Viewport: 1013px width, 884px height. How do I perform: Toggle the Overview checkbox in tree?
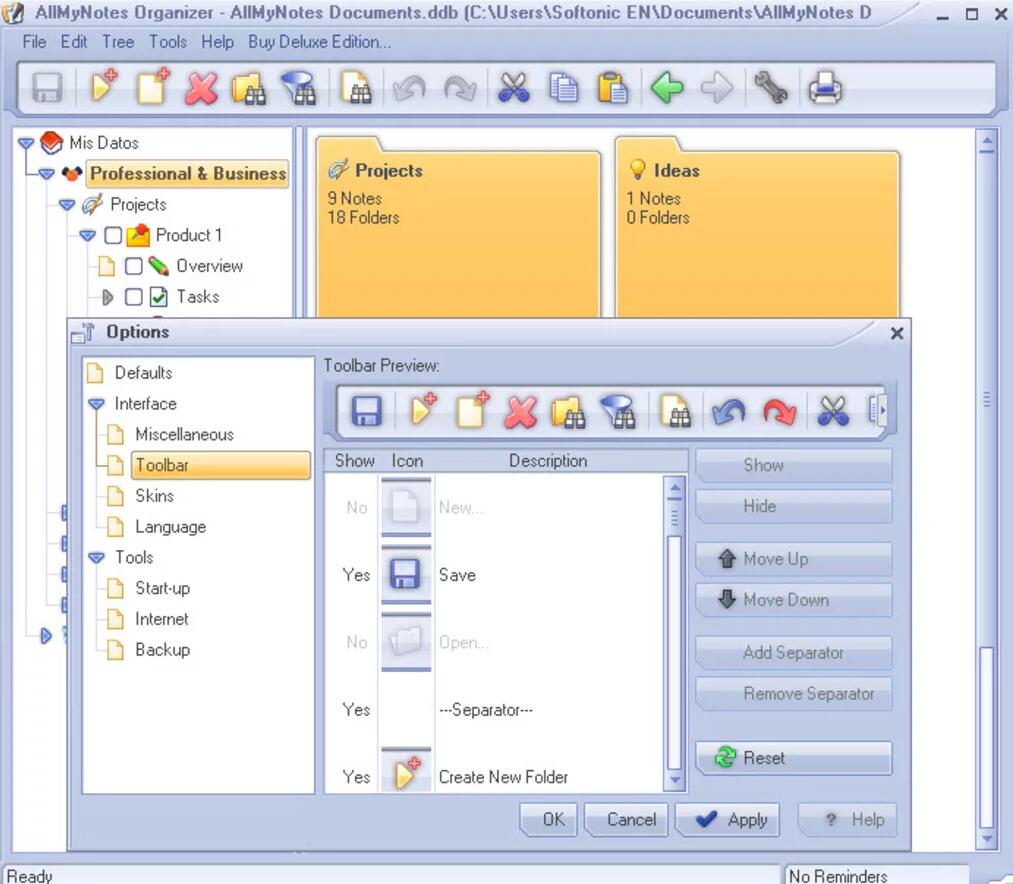click(x=134, y=266)
